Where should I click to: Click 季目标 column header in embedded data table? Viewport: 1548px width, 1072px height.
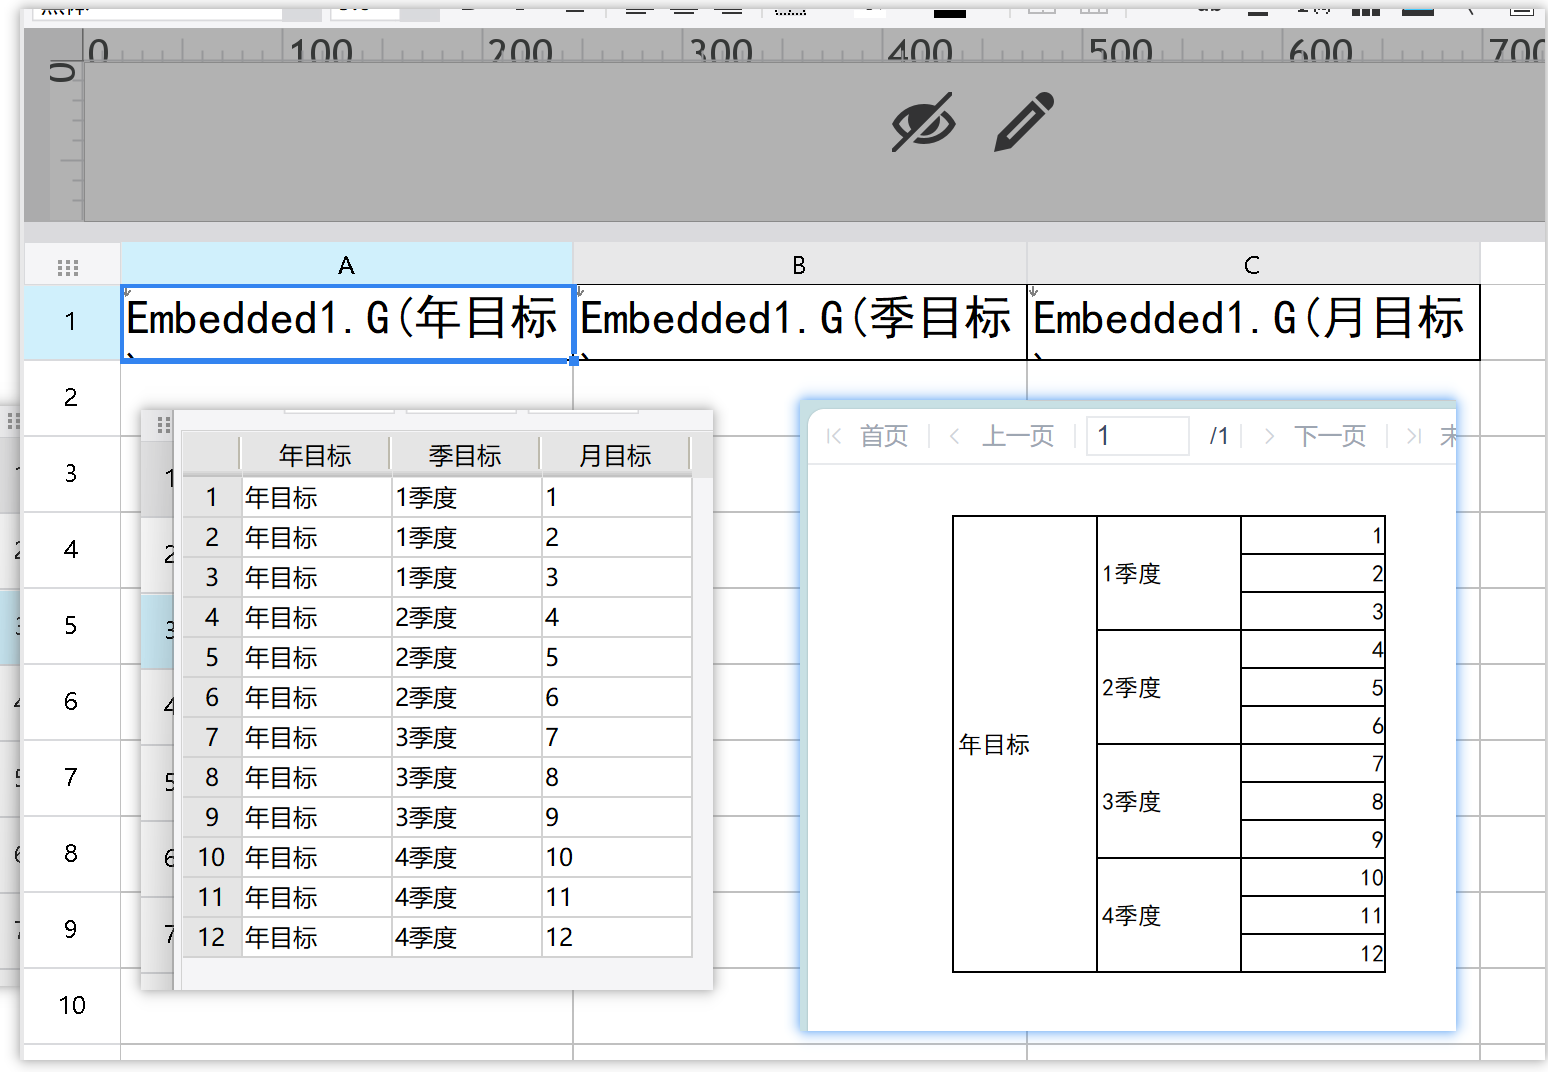click(x=465, y=456)
